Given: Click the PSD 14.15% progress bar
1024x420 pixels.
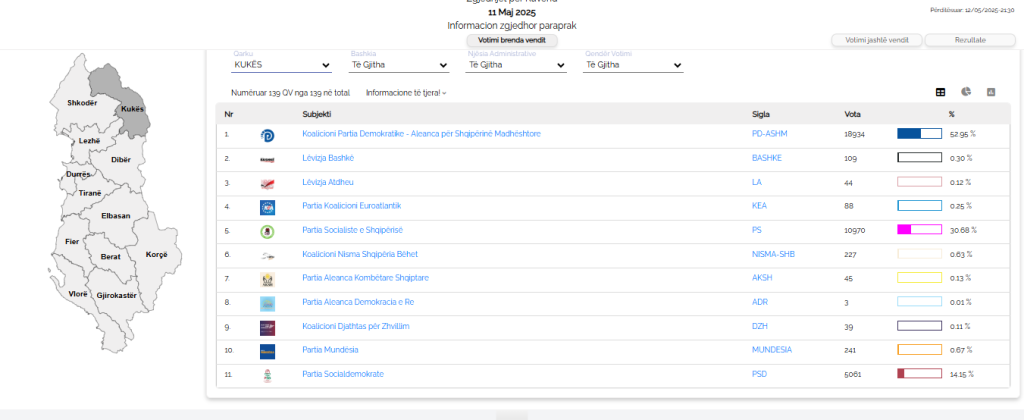Looking at the screenshot, I should point(920,374).
